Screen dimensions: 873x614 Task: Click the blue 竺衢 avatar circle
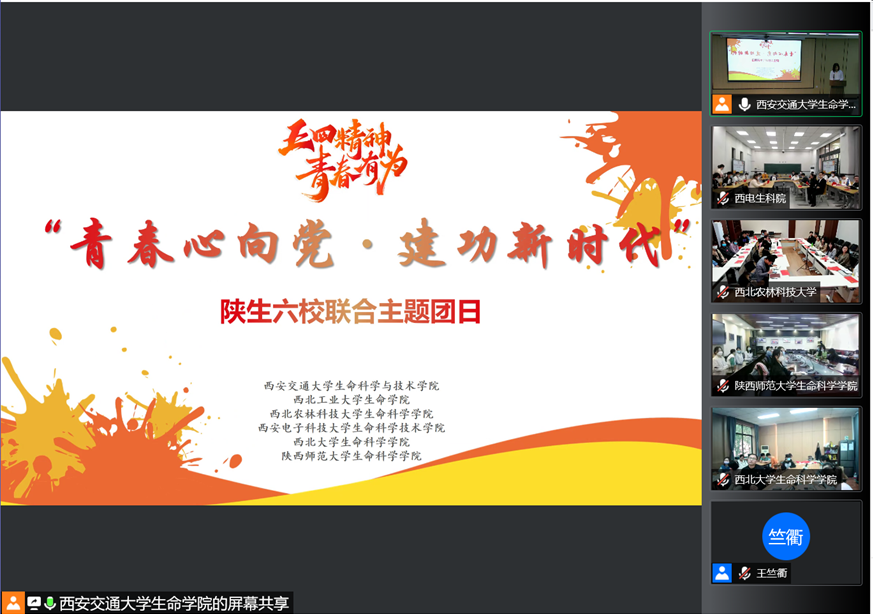click(786, 536)
